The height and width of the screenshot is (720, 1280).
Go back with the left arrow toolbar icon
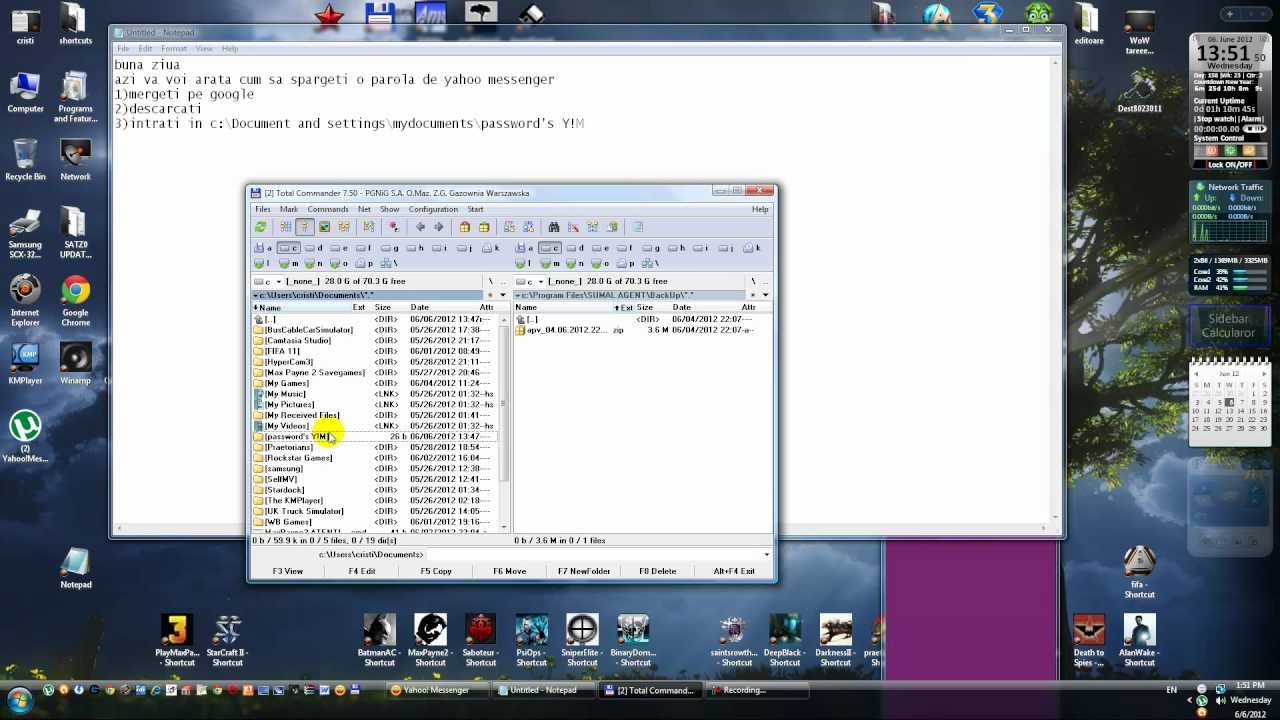pos(420,227)
